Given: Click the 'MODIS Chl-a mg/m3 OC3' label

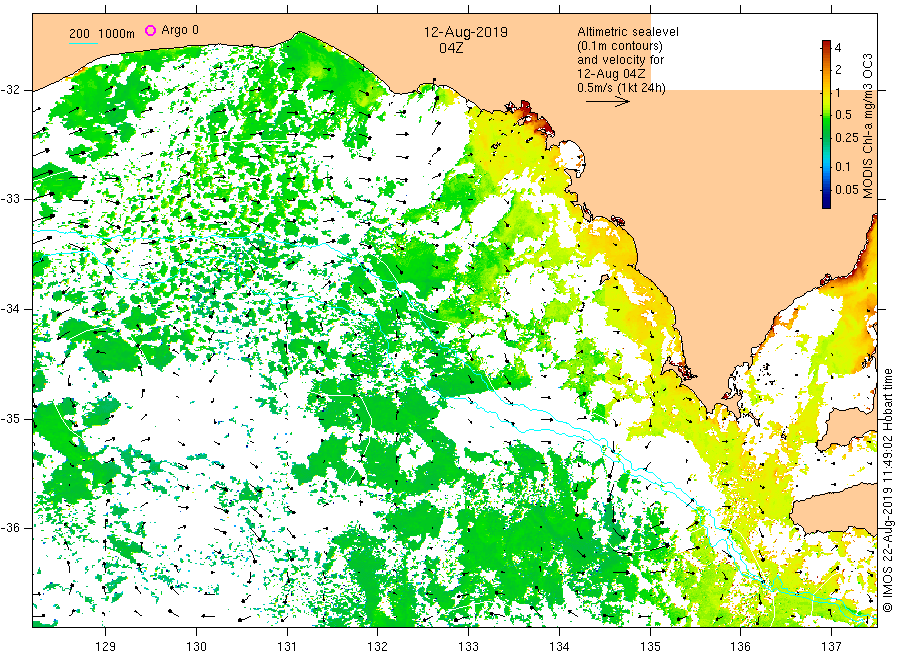Looking at the screenshot, I should tap(868, 126).
